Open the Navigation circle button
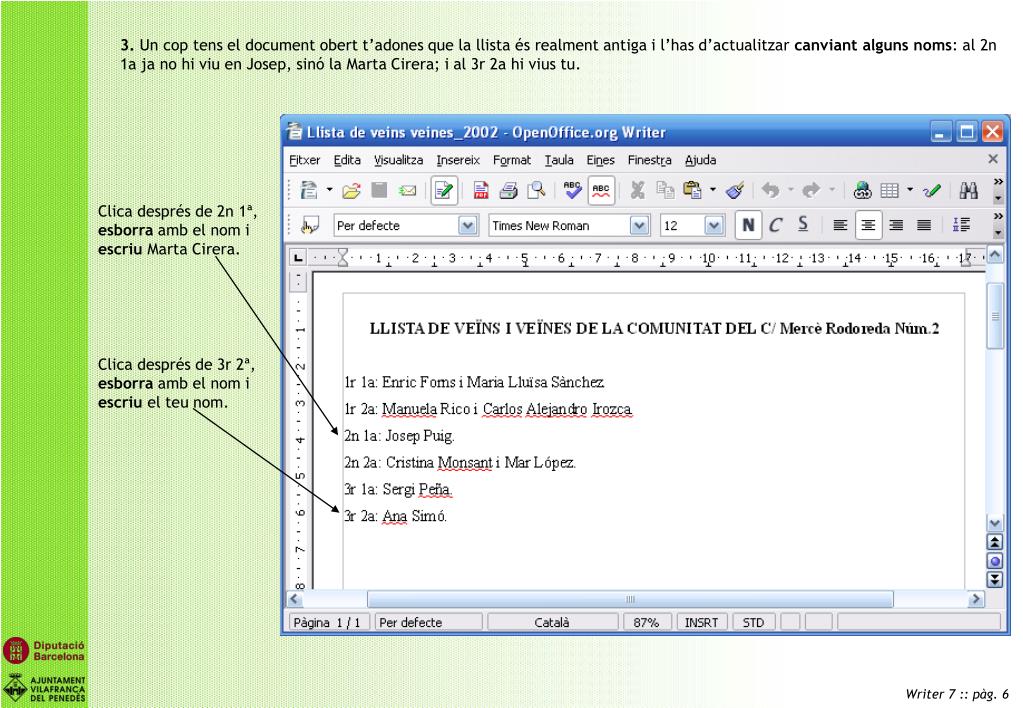 coord(995,561)
